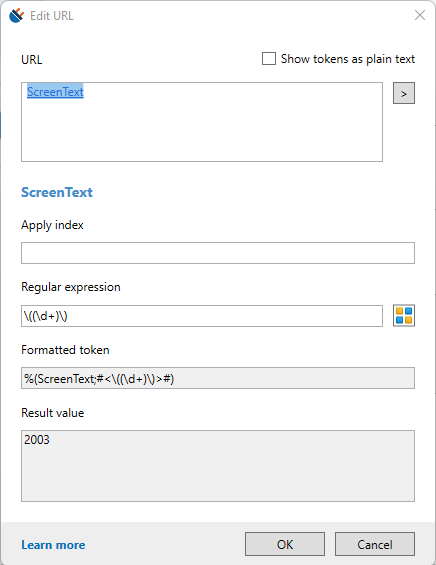Click the application logo in title bar
This screenshot has height=565, width=436.
tap(16, 15)
